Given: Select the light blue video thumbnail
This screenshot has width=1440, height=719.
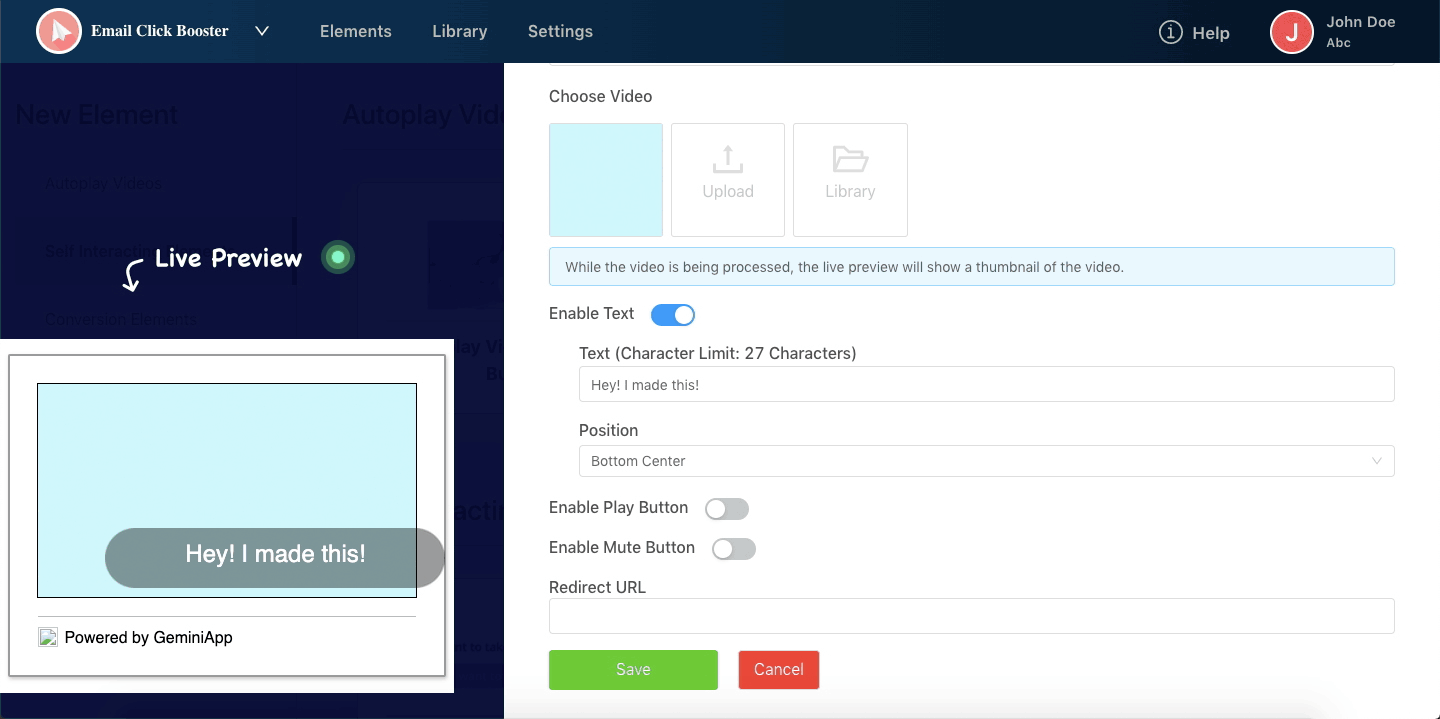Looking at the screenshot, I should pos(606,180).
